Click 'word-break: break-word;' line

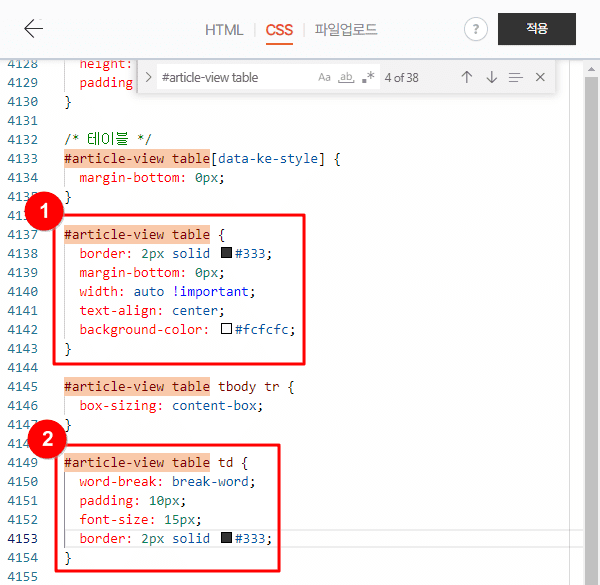tap(167, 481)
